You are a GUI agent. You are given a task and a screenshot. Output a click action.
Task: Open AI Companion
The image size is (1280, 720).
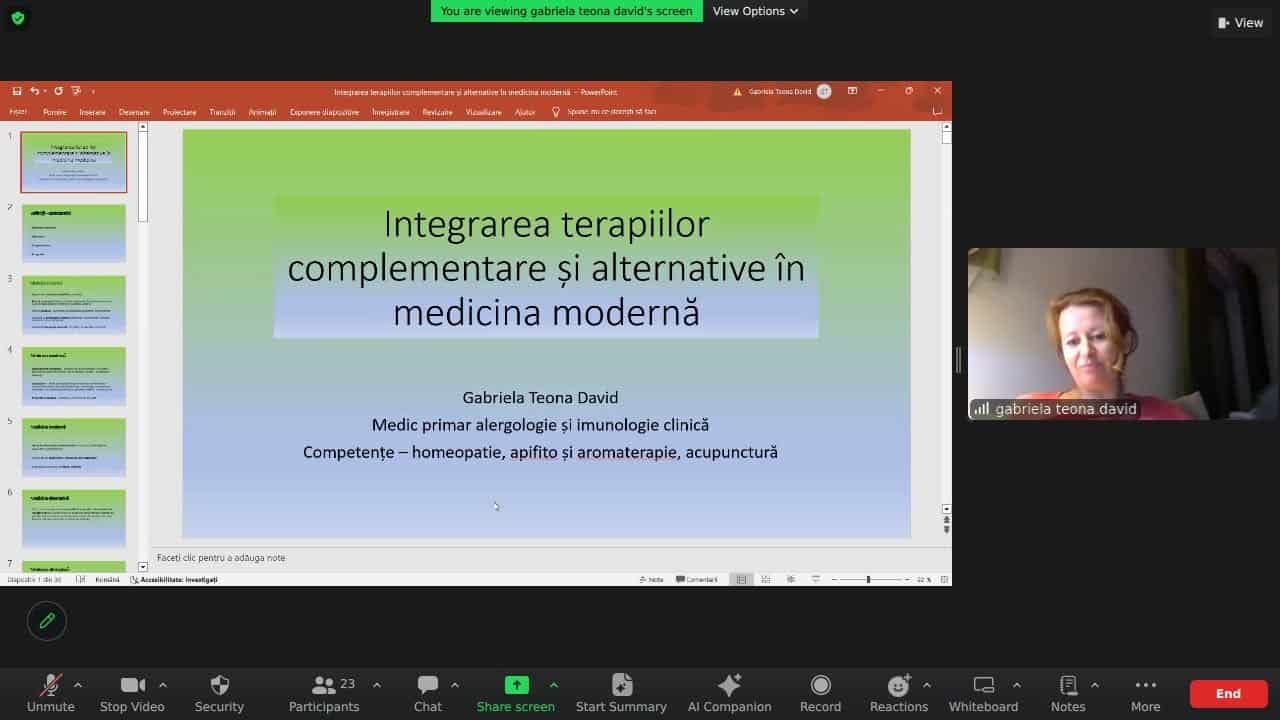[729, 692]
